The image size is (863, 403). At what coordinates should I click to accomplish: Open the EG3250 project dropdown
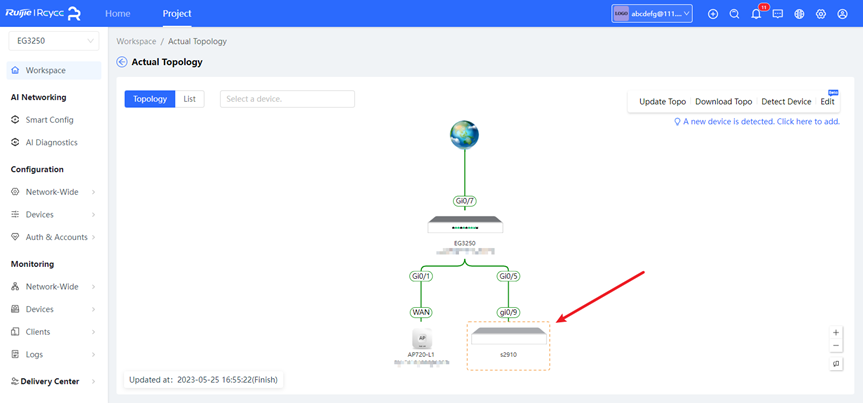(x=54, y=41)
